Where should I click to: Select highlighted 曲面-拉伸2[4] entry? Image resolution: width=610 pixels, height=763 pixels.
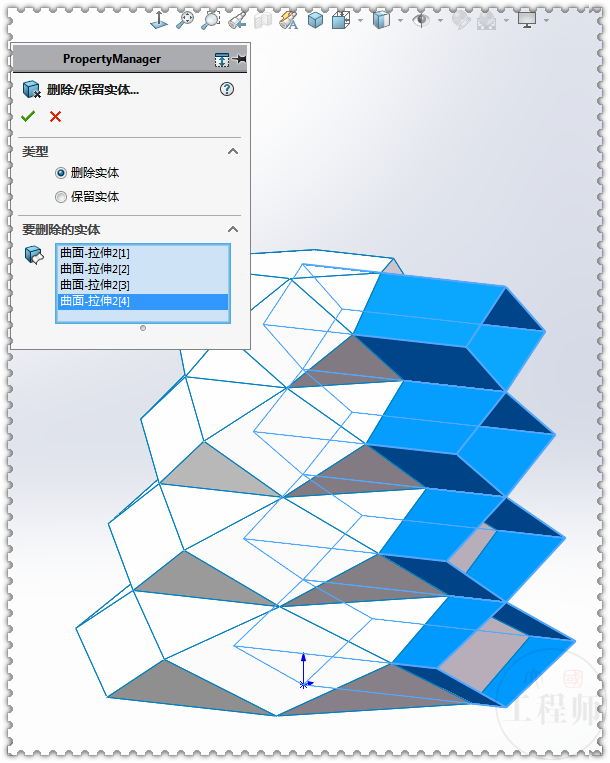point(143,301)
